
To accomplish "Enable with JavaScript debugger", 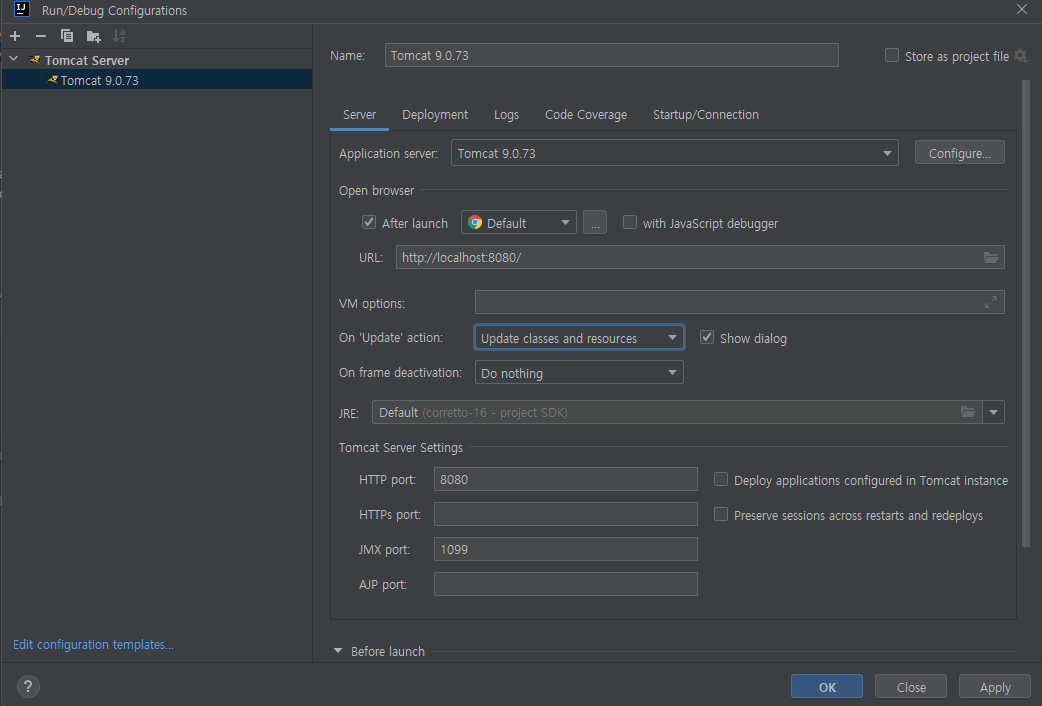I will [629, 222].
